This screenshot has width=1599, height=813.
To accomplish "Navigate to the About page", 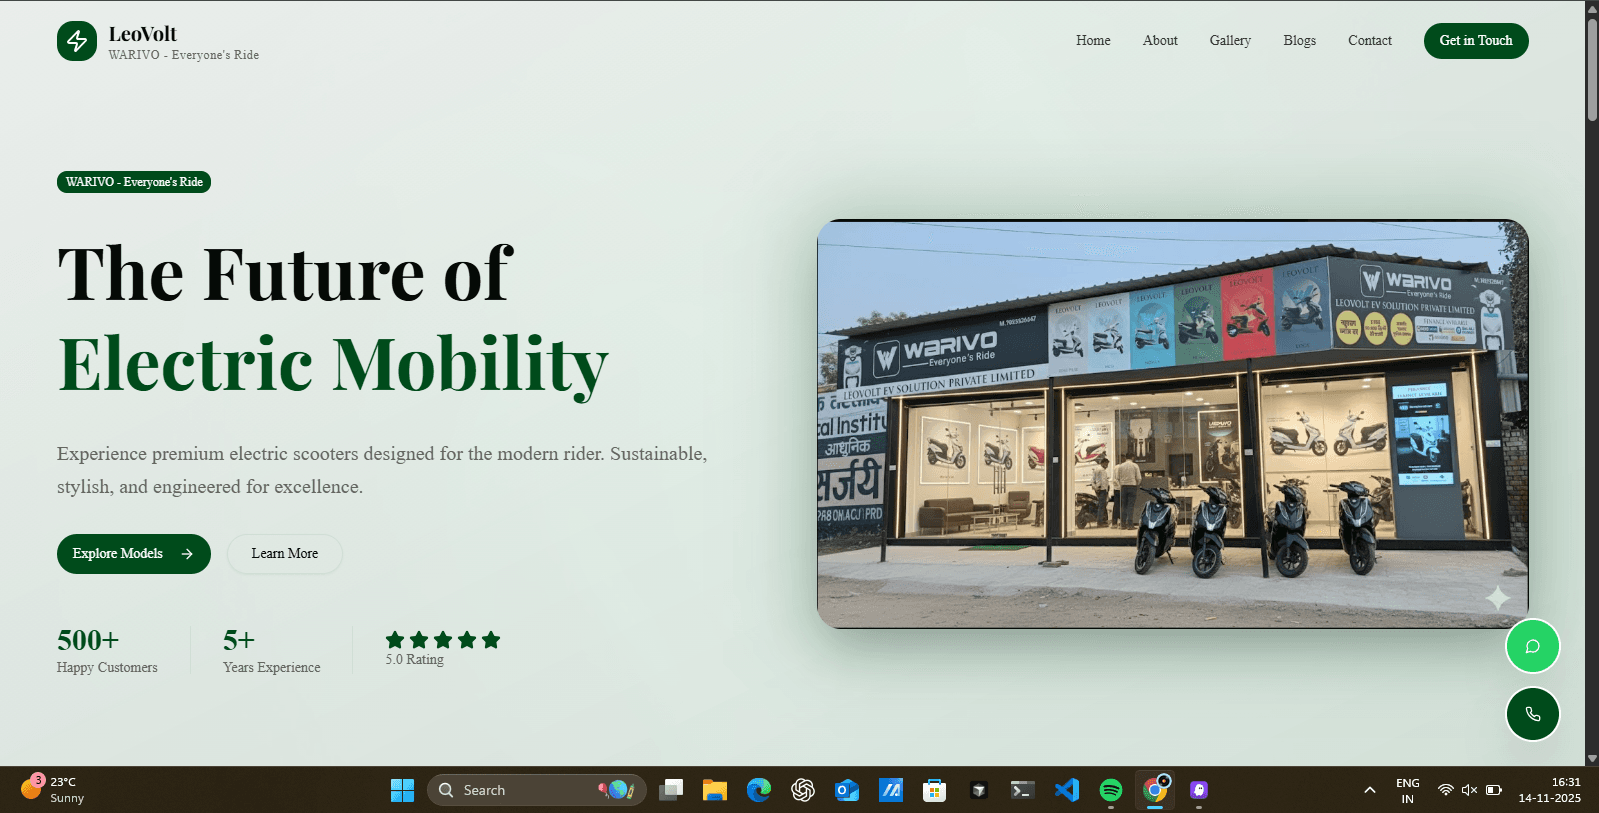I will click(1160, 41).
